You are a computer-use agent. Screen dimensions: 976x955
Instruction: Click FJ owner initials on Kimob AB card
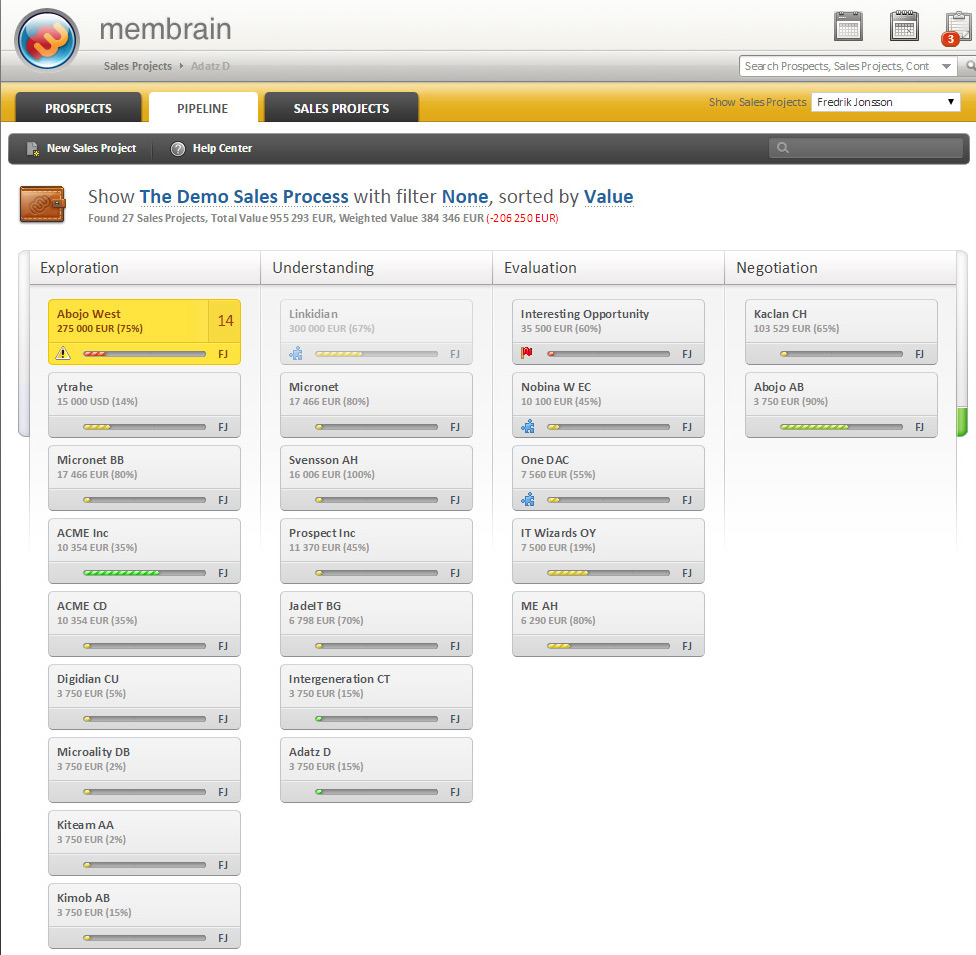point(223,938)
